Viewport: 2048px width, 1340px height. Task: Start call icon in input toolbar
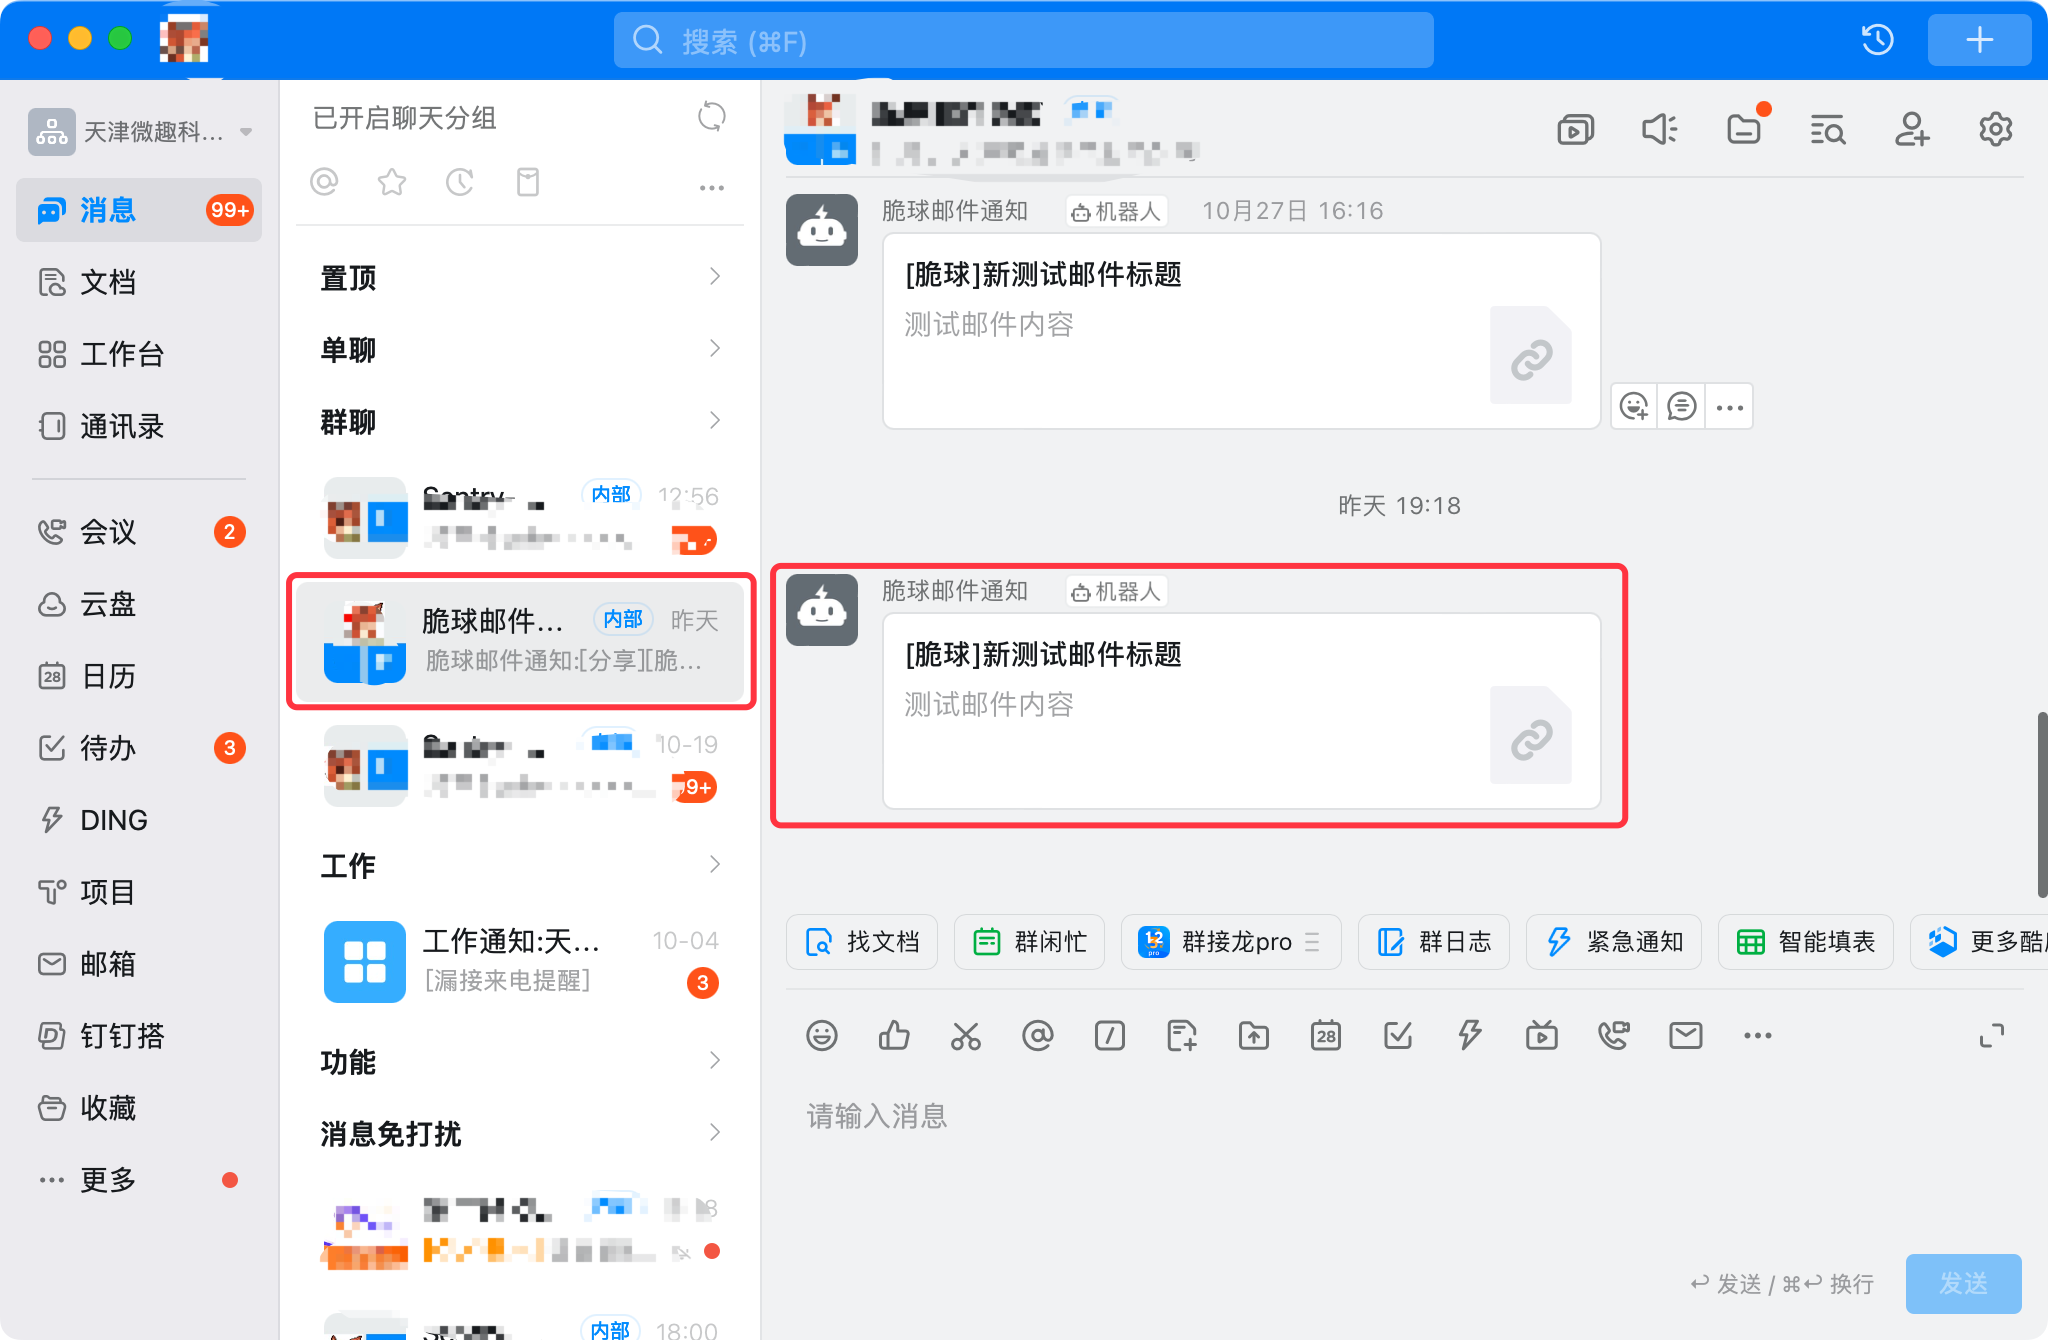point(1614,1036)
